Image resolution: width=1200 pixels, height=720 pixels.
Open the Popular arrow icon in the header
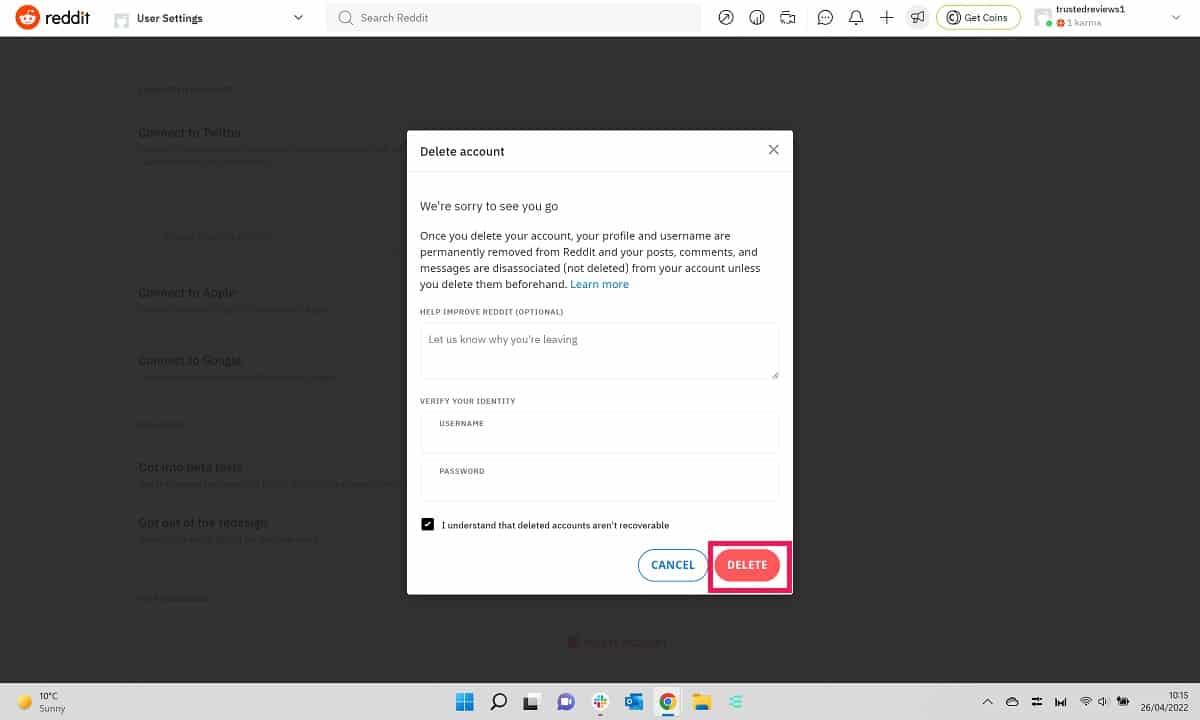(x=726, y=18)
